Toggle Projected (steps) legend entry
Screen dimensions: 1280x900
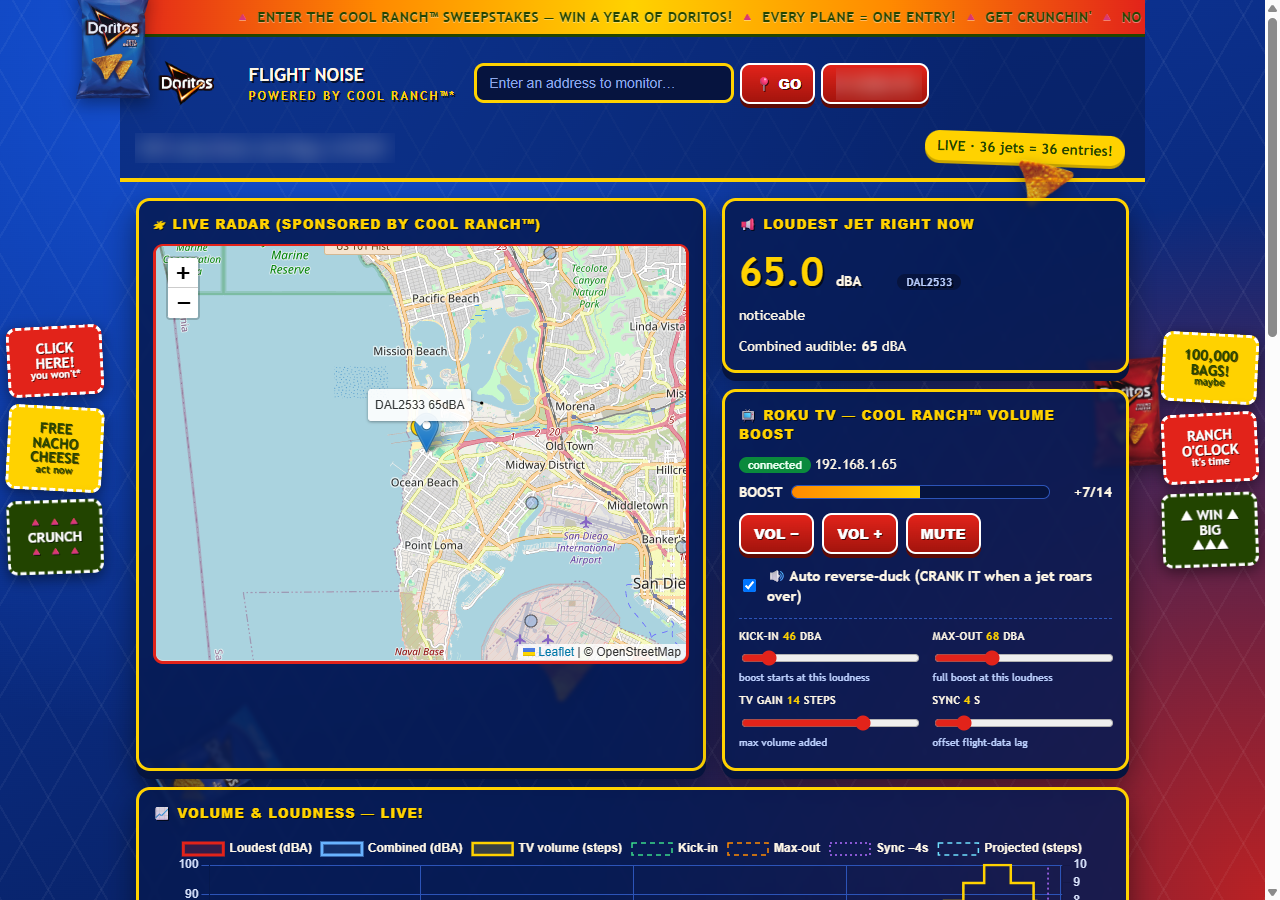[1010, 848]
